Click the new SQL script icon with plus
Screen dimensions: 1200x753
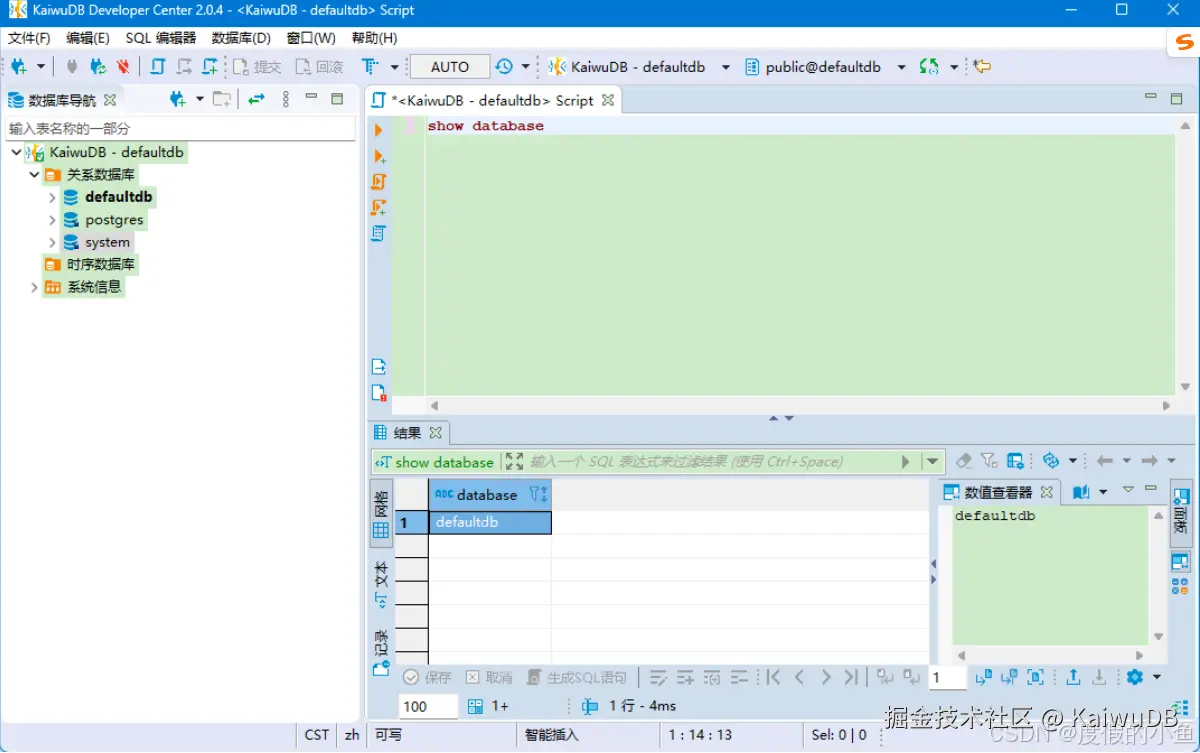point(209,67)
